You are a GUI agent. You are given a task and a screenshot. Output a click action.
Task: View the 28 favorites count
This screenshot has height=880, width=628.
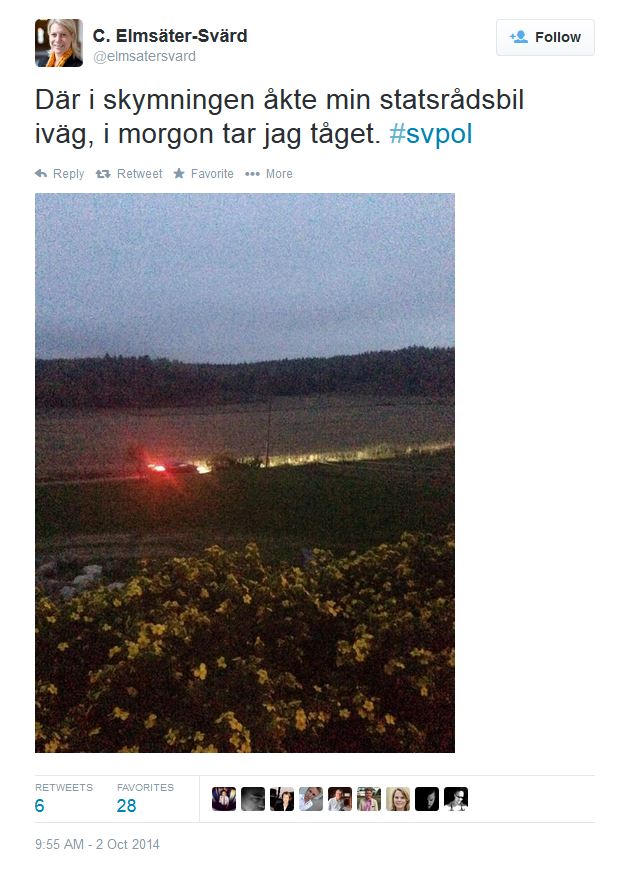tap(126, 806)
